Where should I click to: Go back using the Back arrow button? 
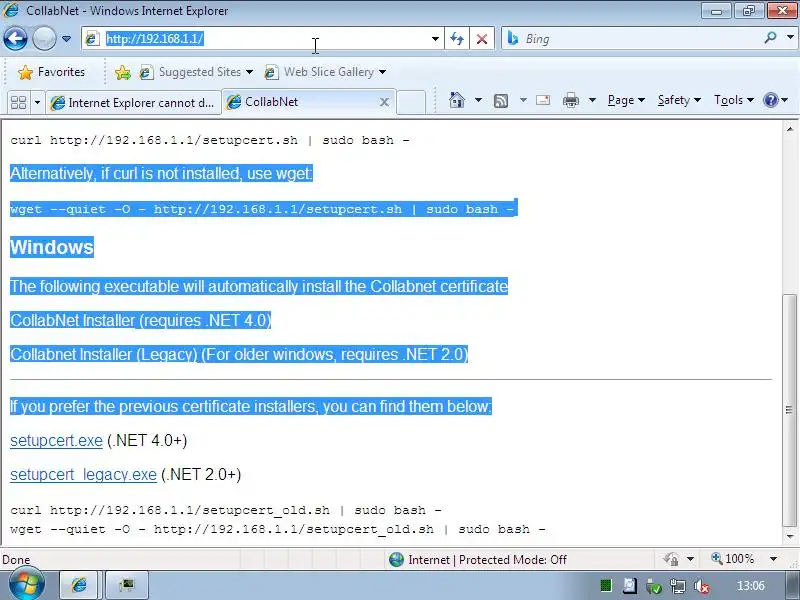coord(15,39)
